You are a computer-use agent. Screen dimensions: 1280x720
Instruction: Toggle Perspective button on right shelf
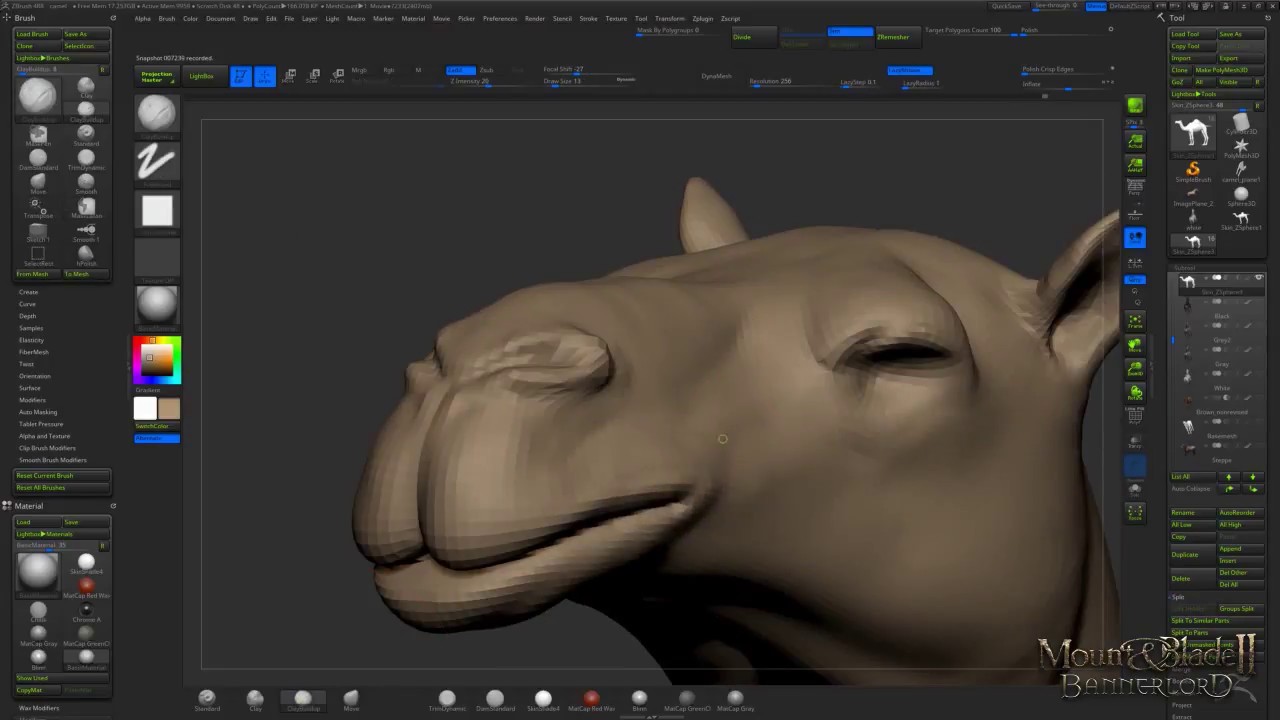click(1135, 190)
